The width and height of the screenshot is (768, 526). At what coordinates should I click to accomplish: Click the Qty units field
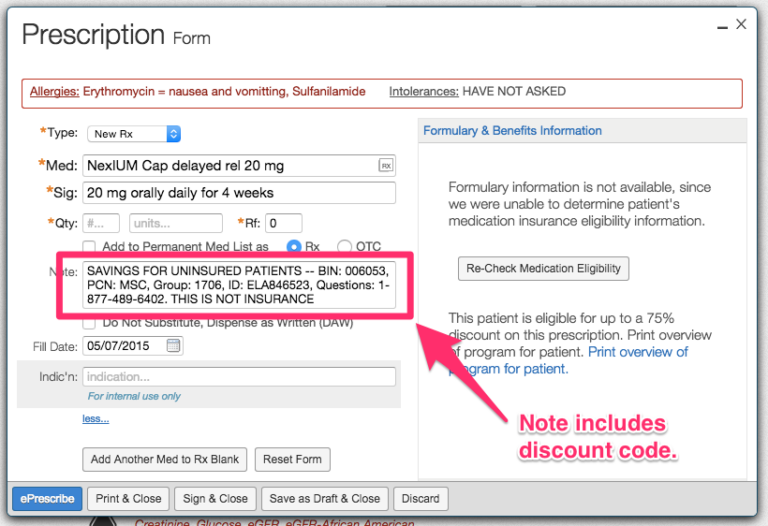176,223
